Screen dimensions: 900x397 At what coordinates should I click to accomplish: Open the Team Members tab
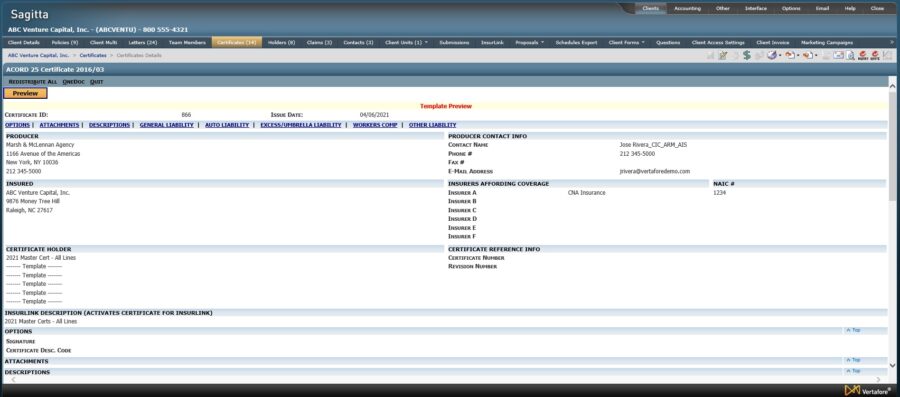click(187, 42)
